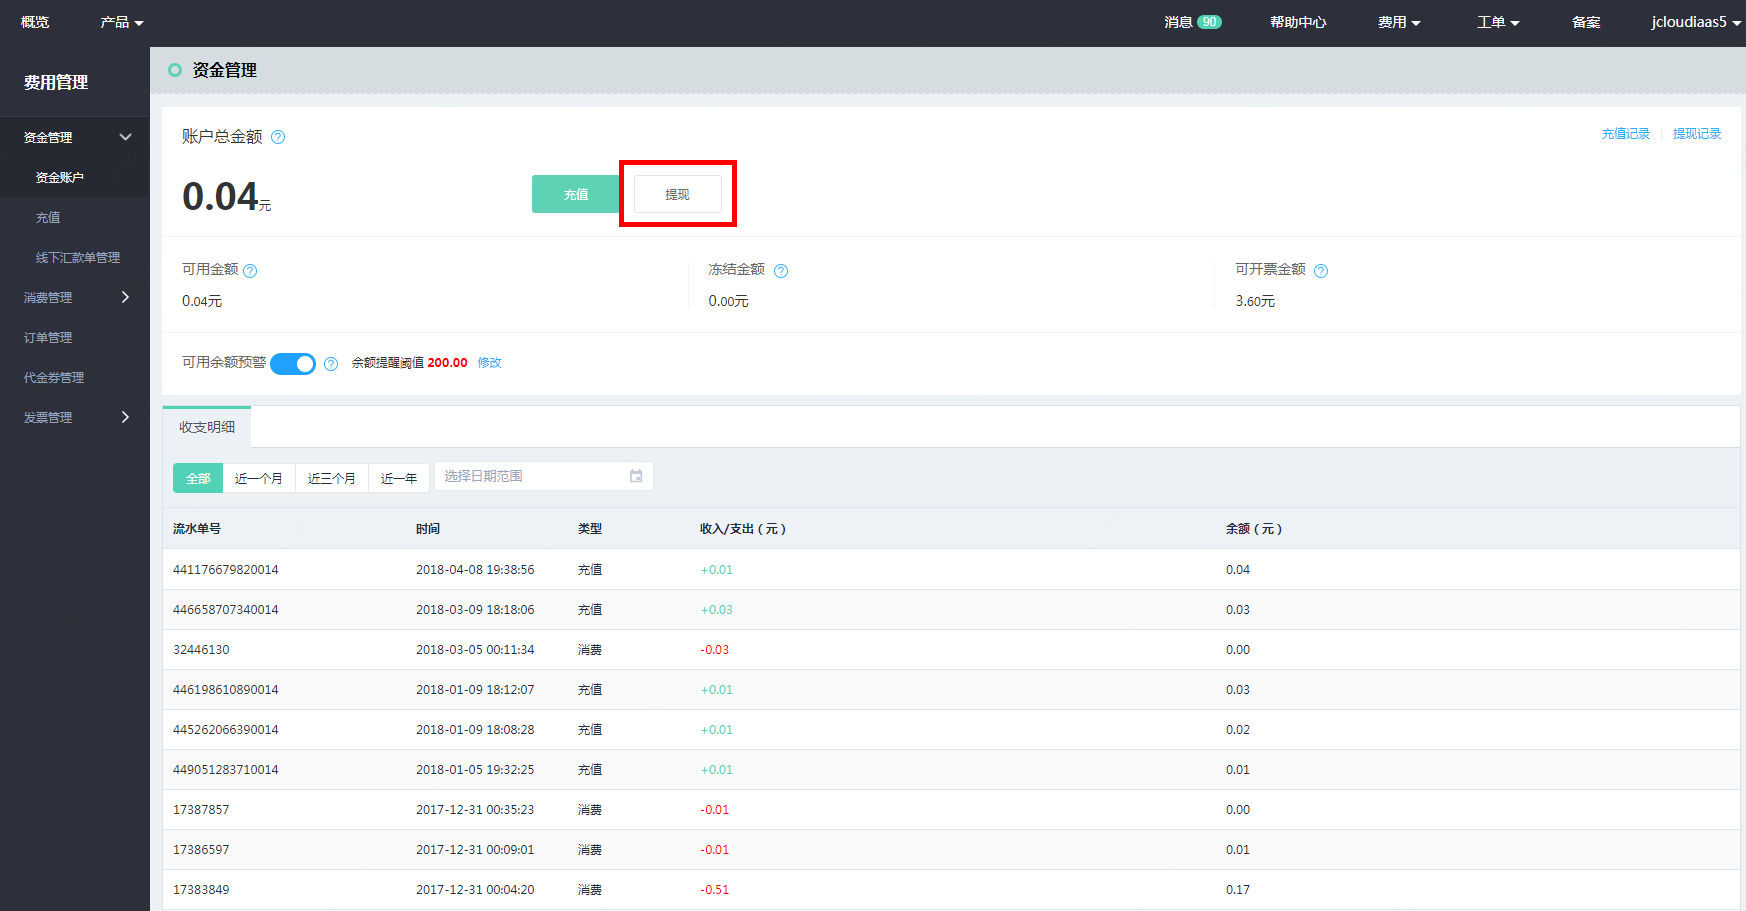Toggle the 可用余额预警 switch off
This screenshot has width=1746, height=911.
pyautogui.click(x=293, y=363)
